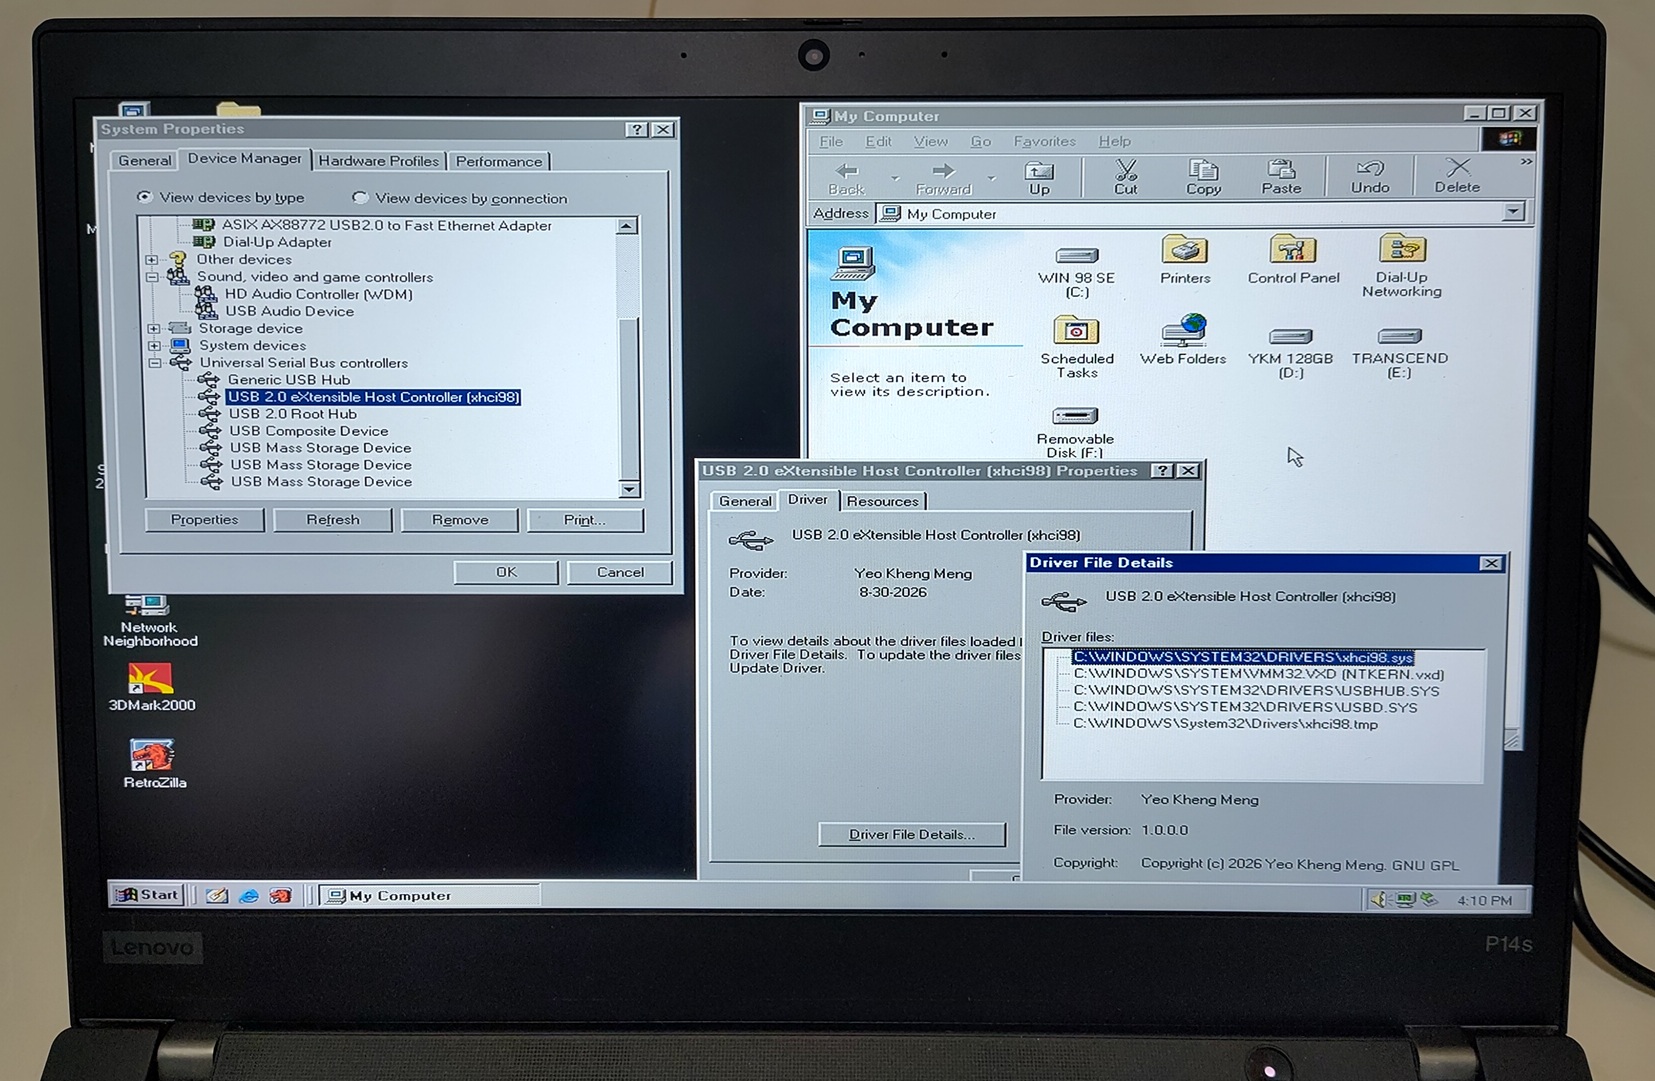Open the Control Panel icon

pos(1293,260)
